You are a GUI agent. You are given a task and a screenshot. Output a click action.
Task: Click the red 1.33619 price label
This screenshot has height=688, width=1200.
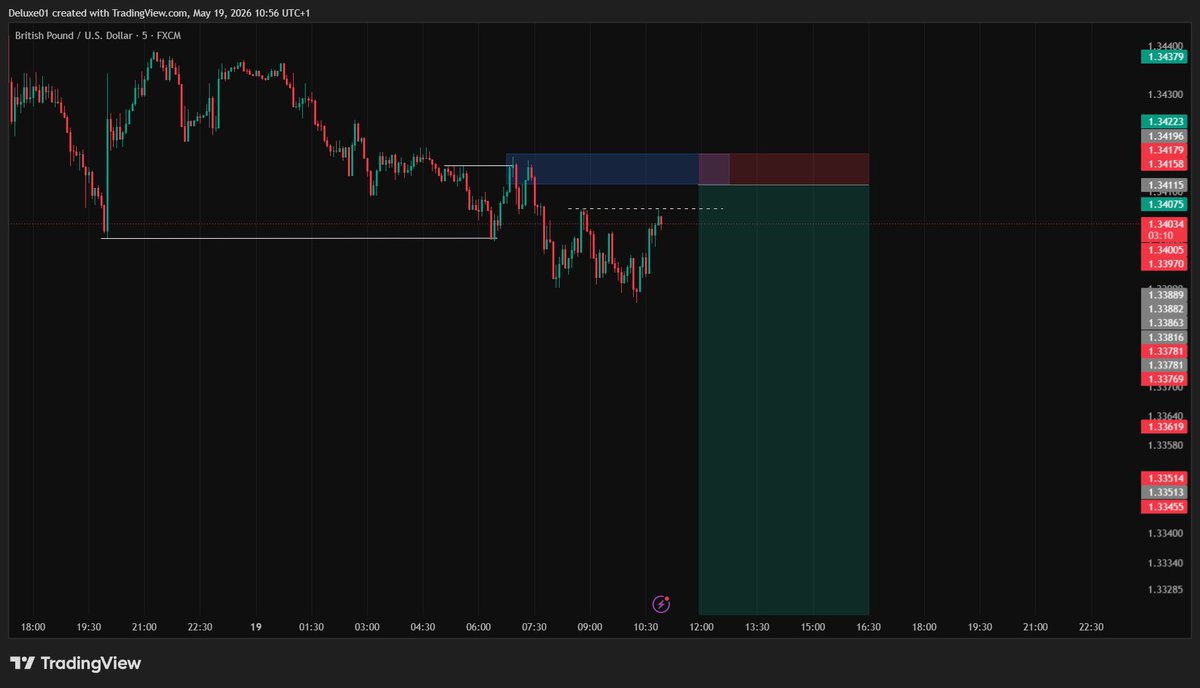pyautogui.click(x=1163, y=427)
